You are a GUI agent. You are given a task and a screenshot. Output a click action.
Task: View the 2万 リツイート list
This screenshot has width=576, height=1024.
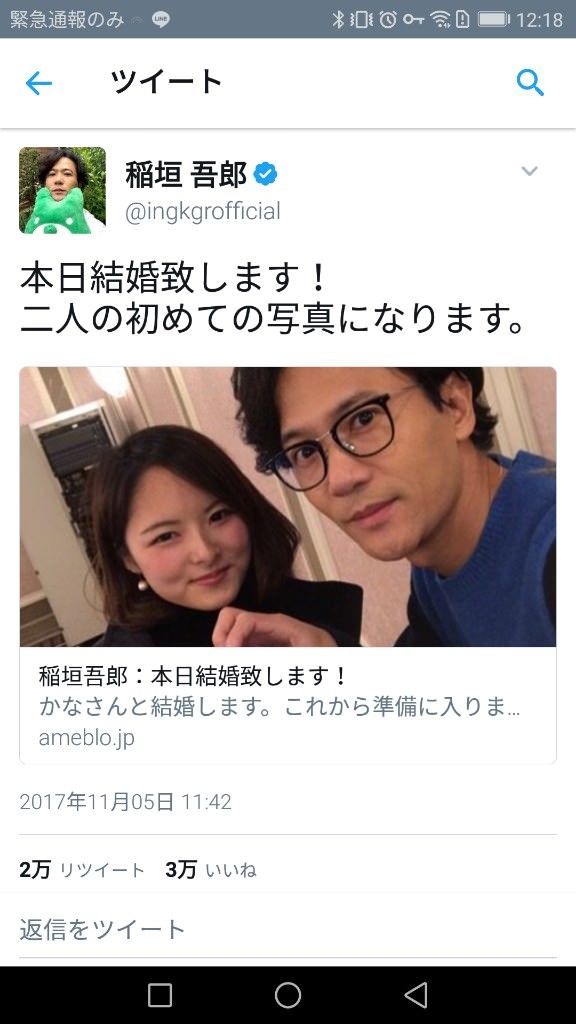pyautogui.click(x=82, y=870)
